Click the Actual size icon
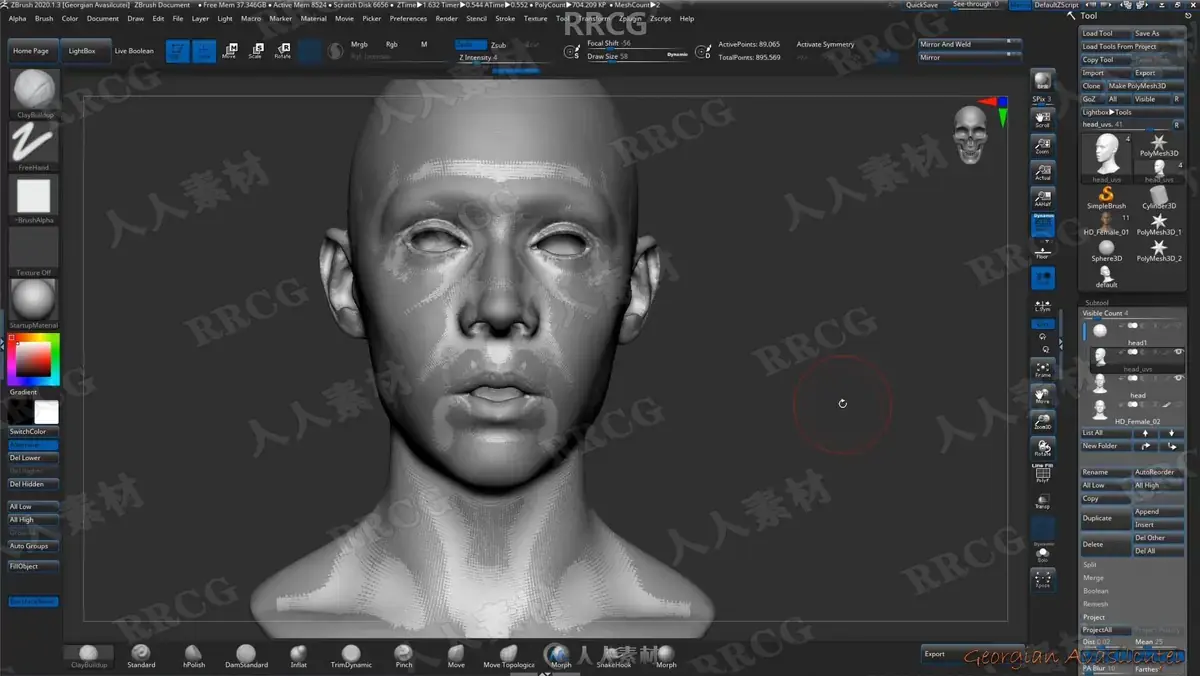Viewport: 1200px width, 676px height. coord(1043,172)
